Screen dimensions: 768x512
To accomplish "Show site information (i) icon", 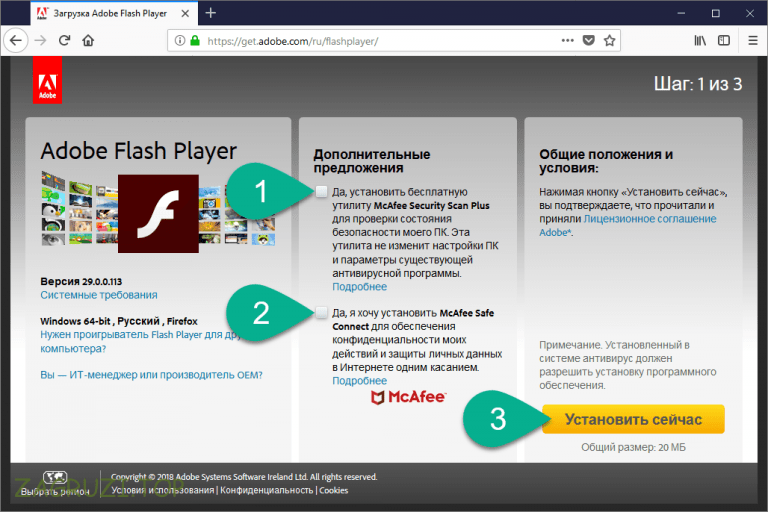I will pyautogui.click(x=180, y=41).
